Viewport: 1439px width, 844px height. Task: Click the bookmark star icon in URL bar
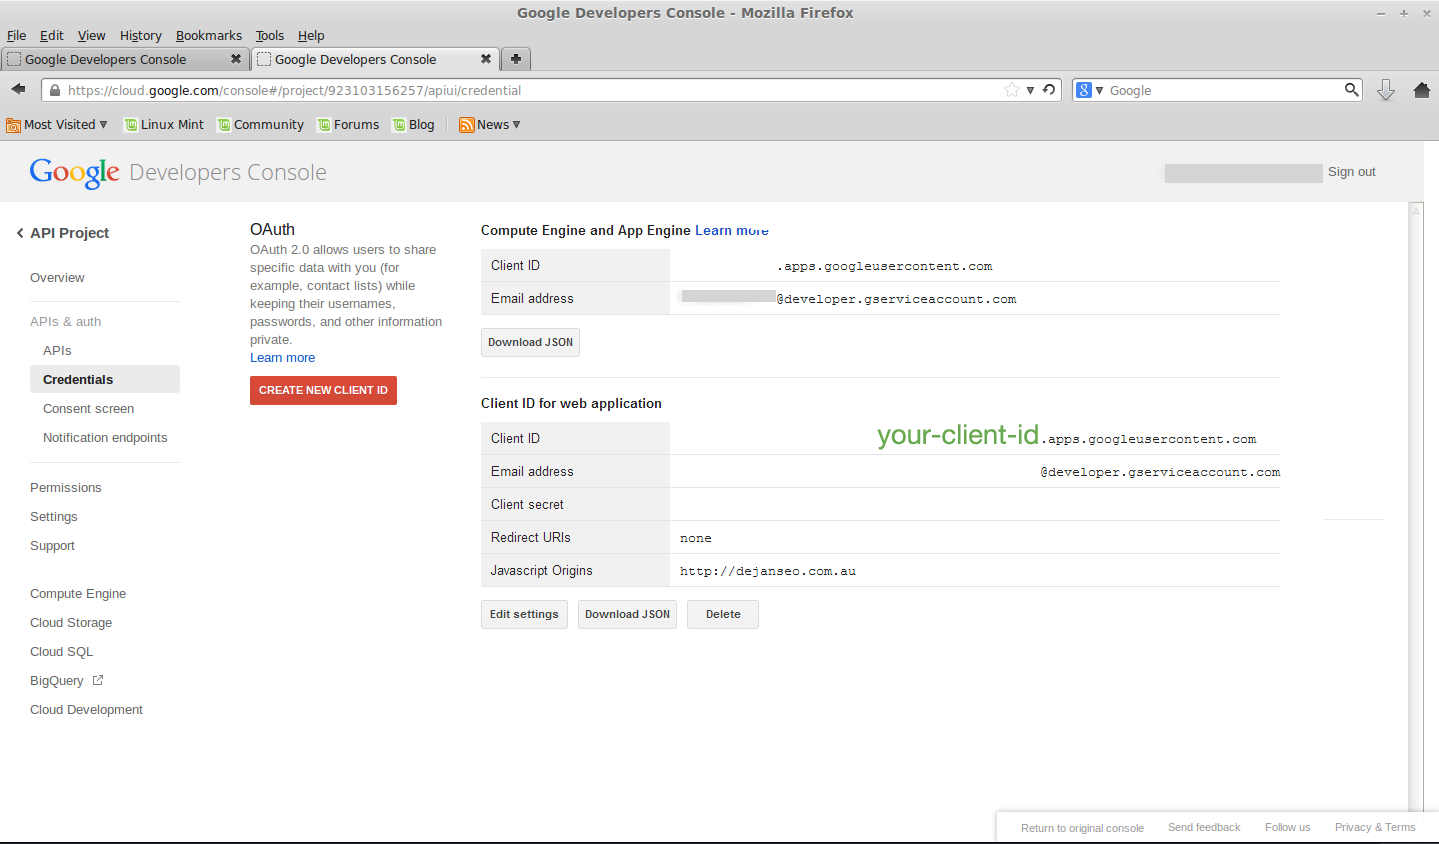point(1012,90)
